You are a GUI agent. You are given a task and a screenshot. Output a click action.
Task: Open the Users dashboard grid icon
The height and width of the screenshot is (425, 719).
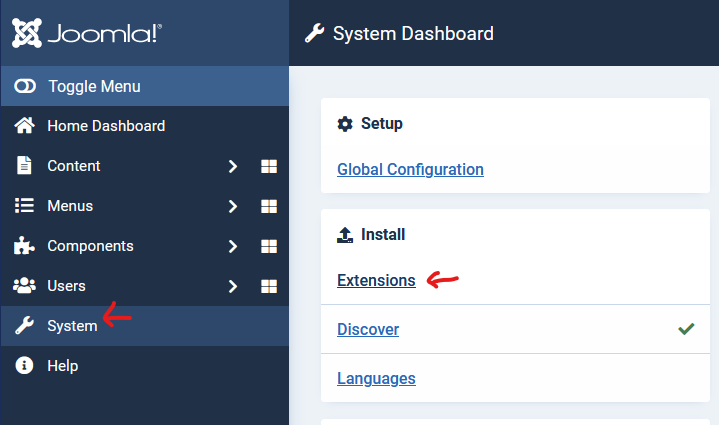[x=269, y=286]
